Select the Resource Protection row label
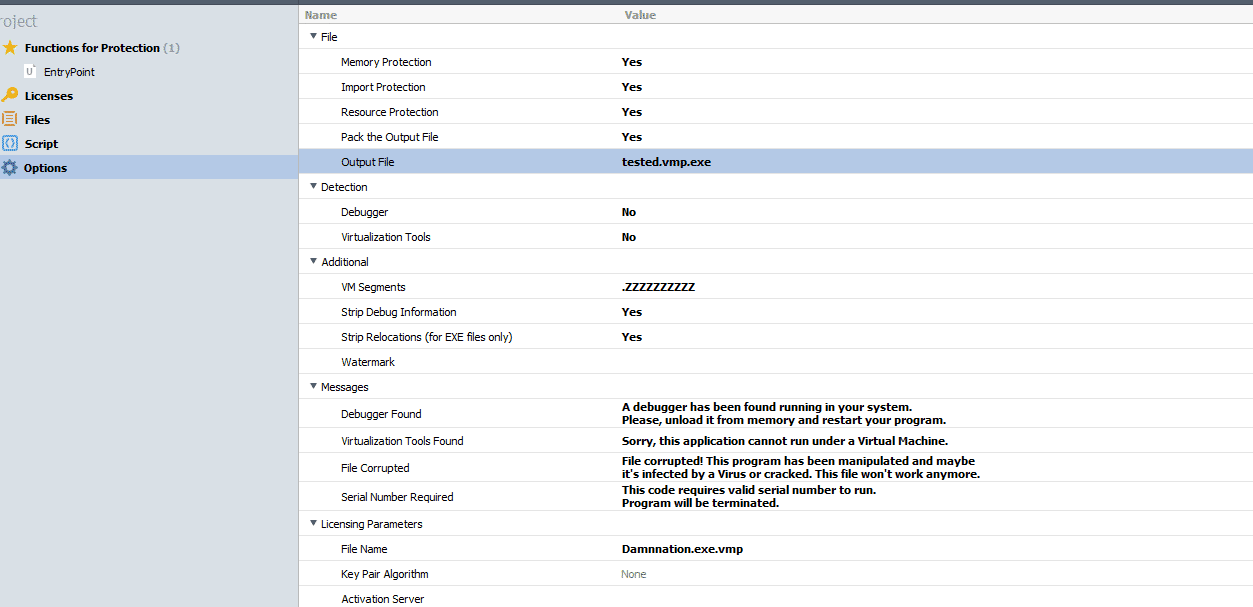The height and width of the screenshot is (607, 1253). coord(390,112)
